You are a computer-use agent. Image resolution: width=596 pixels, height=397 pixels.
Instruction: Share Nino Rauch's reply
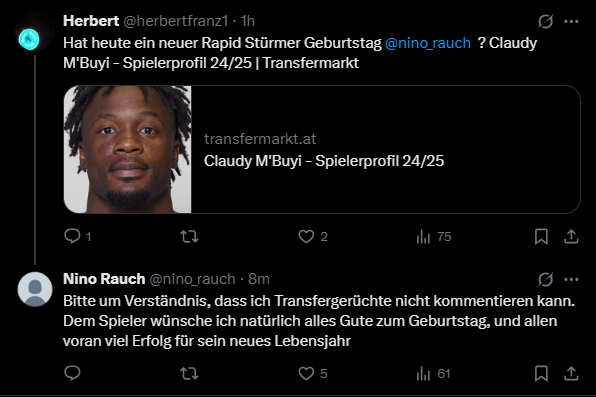571,373
